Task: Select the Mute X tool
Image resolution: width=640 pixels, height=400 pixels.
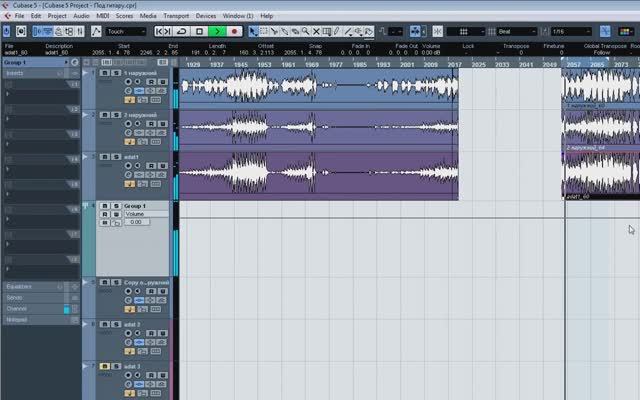Action: click(316, 31)
